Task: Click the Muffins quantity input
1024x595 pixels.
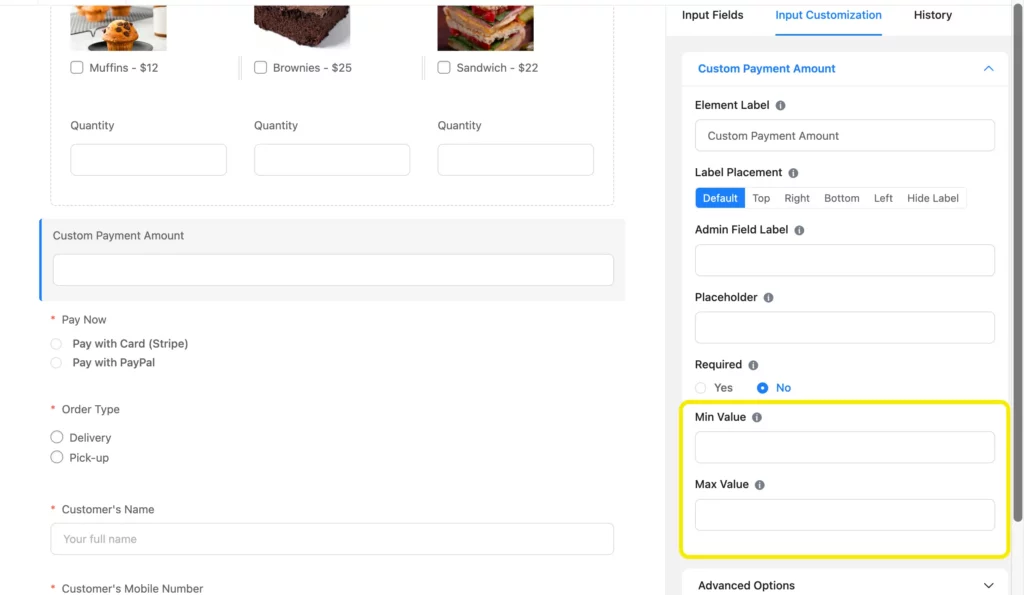Action: point(148,160)
